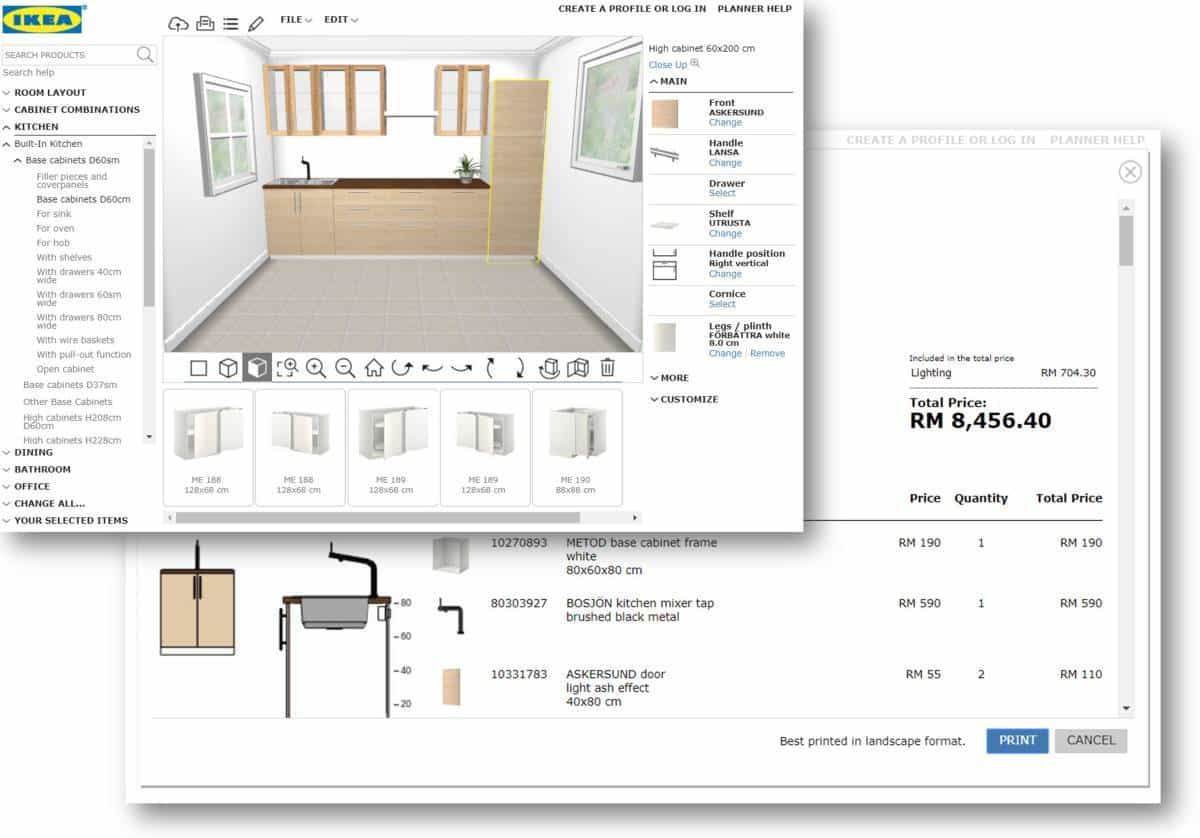Click the Close Up link
The width and height of the screenshot is (1200, 838).
tap(668, 65)
